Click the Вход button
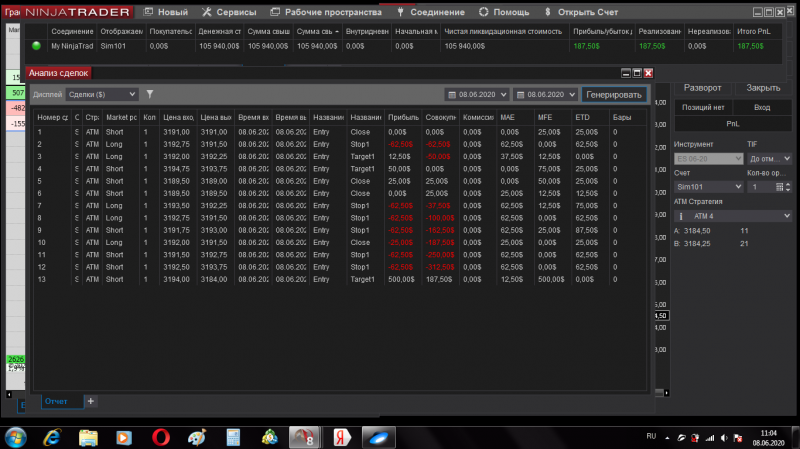This screenshot has height=449, width=800. coord(762,107)
